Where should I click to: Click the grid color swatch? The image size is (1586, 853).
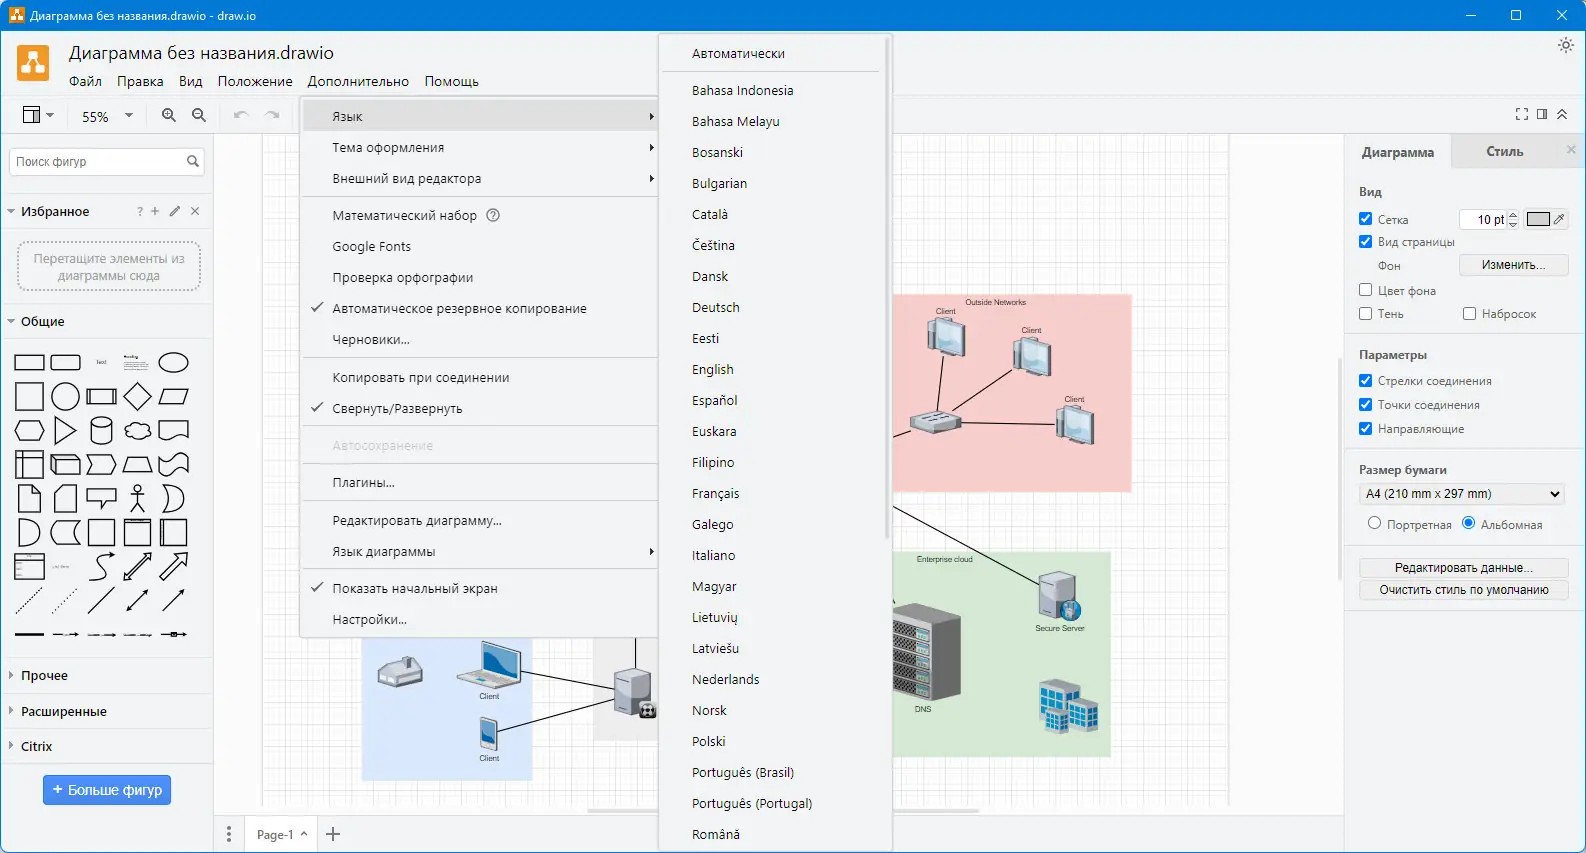[x=1538, y=219]
